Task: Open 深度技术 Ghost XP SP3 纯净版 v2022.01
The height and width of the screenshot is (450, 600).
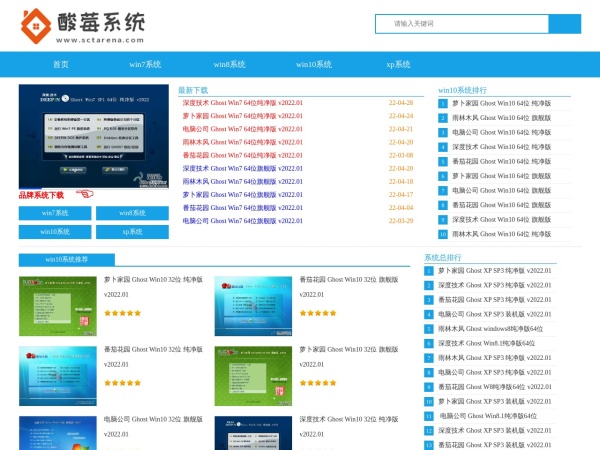Action: click(495, 285)
